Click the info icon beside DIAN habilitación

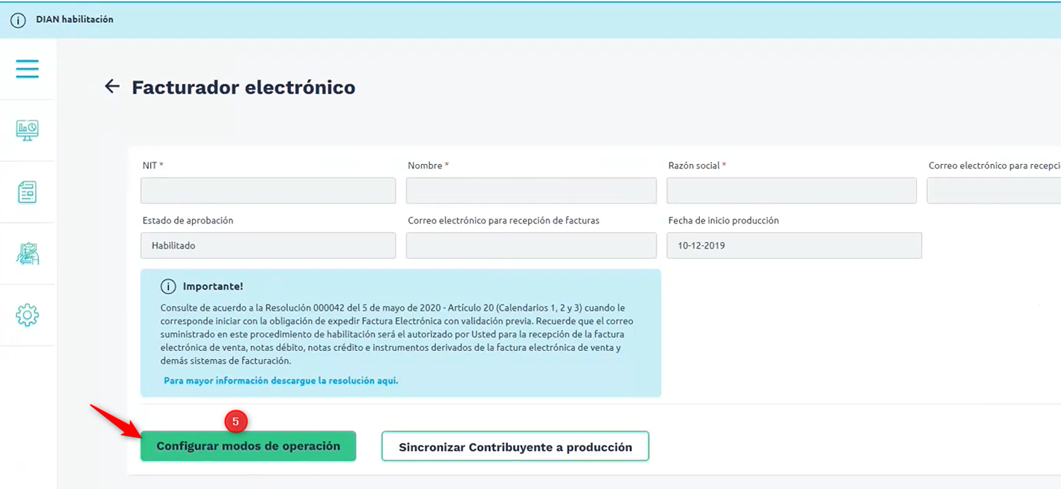(x=18, y=20)
